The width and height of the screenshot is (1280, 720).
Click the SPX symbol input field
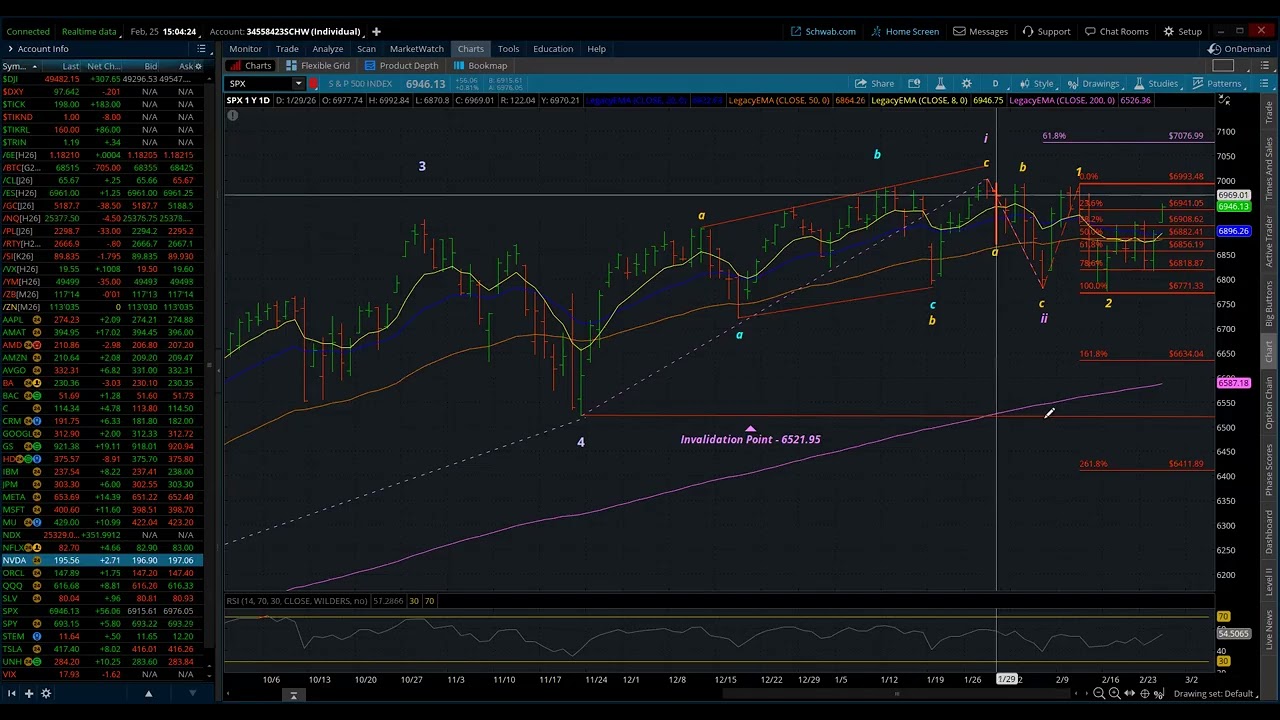pos(259,84)
